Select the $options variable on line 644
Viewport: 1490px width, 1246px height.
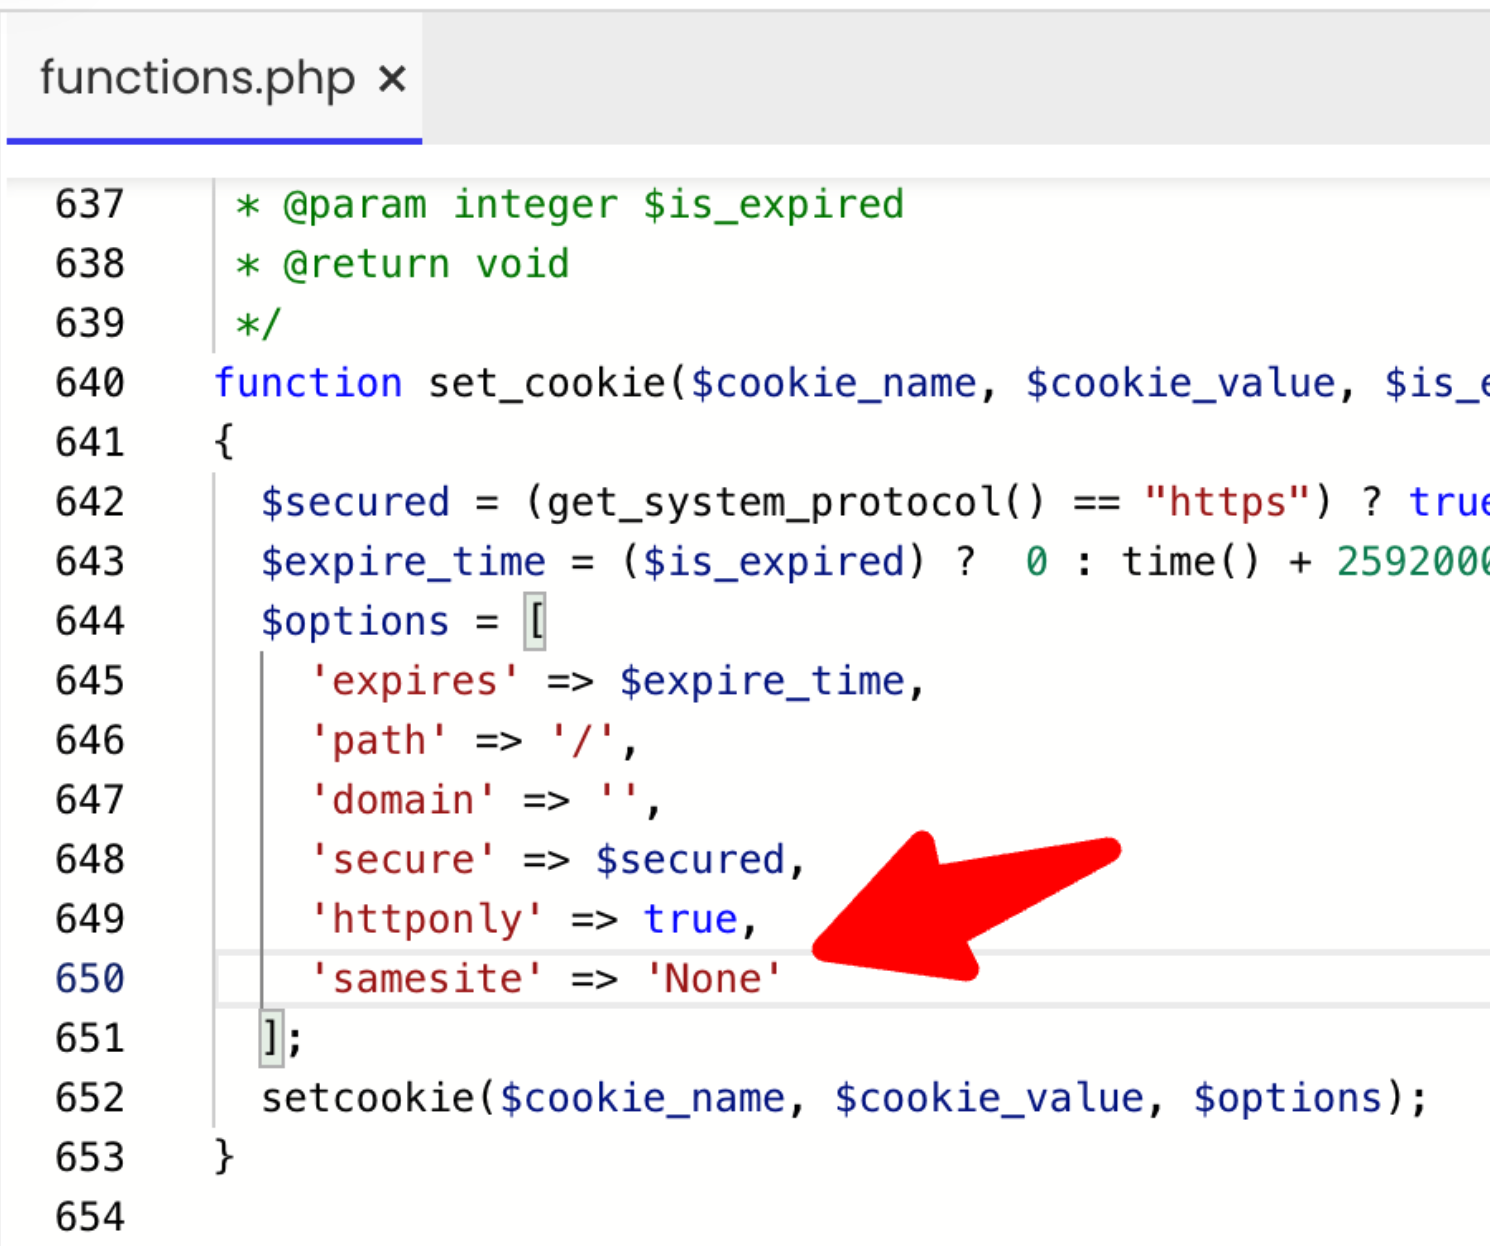click(355, 620)
